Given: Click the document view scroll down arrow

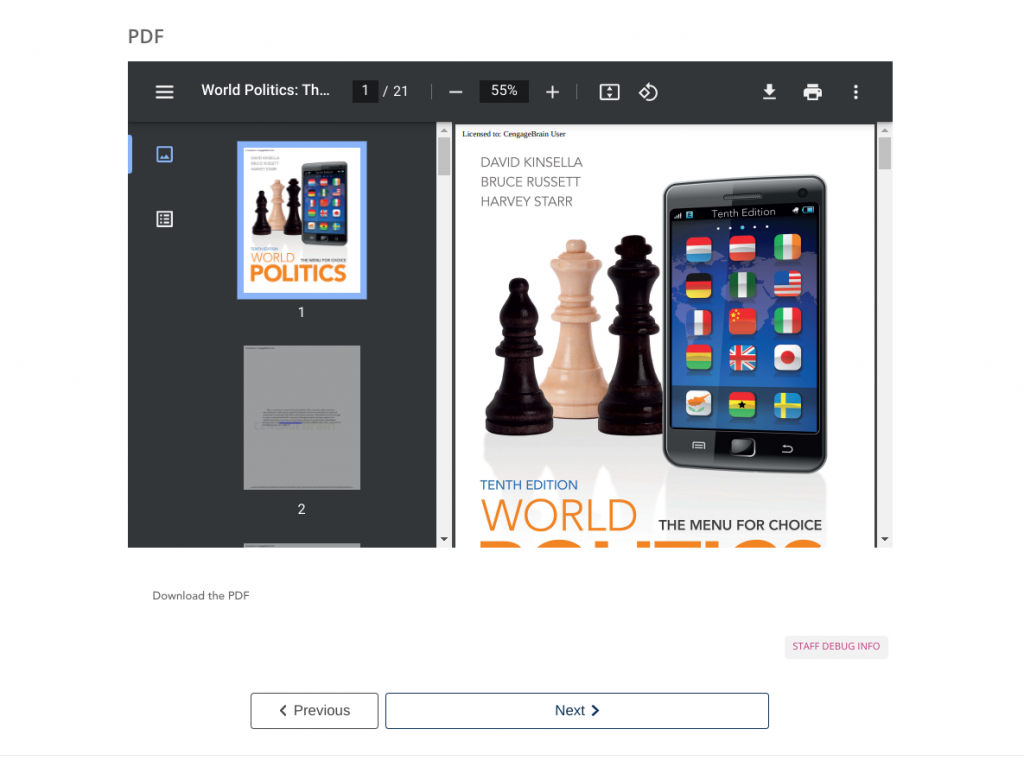Looking at the screenshot, I should 885,540.
